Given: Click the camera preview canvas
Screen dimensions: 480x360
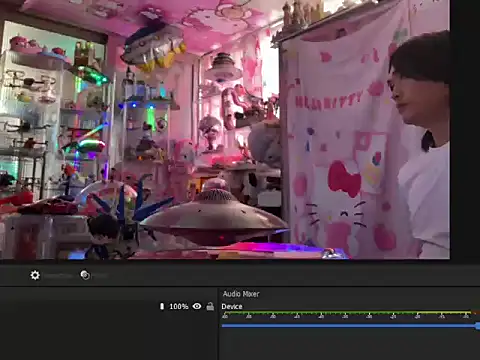Looking at the screenshot, I should [x=225, y=129].
